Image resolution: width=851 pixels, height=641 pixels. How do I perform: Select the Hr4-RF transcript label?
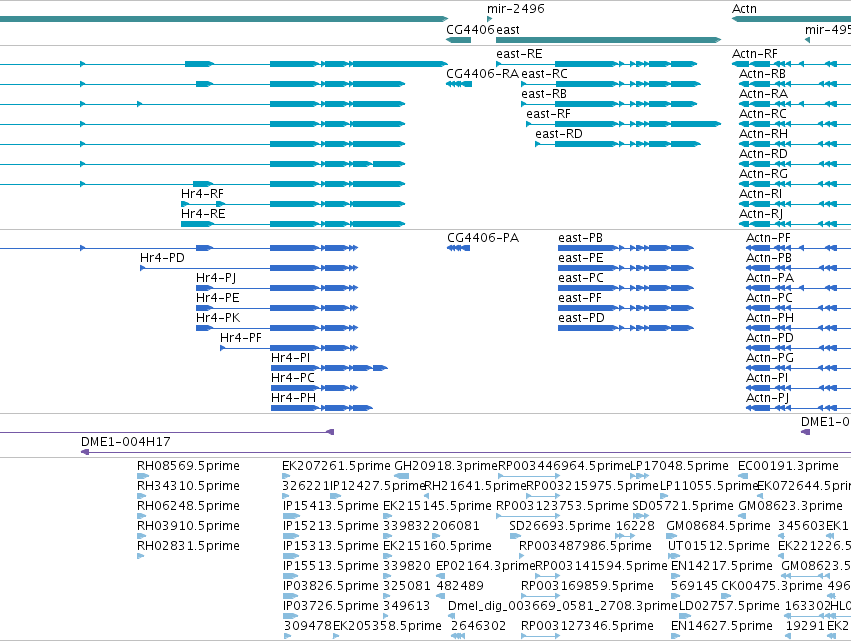202,194
